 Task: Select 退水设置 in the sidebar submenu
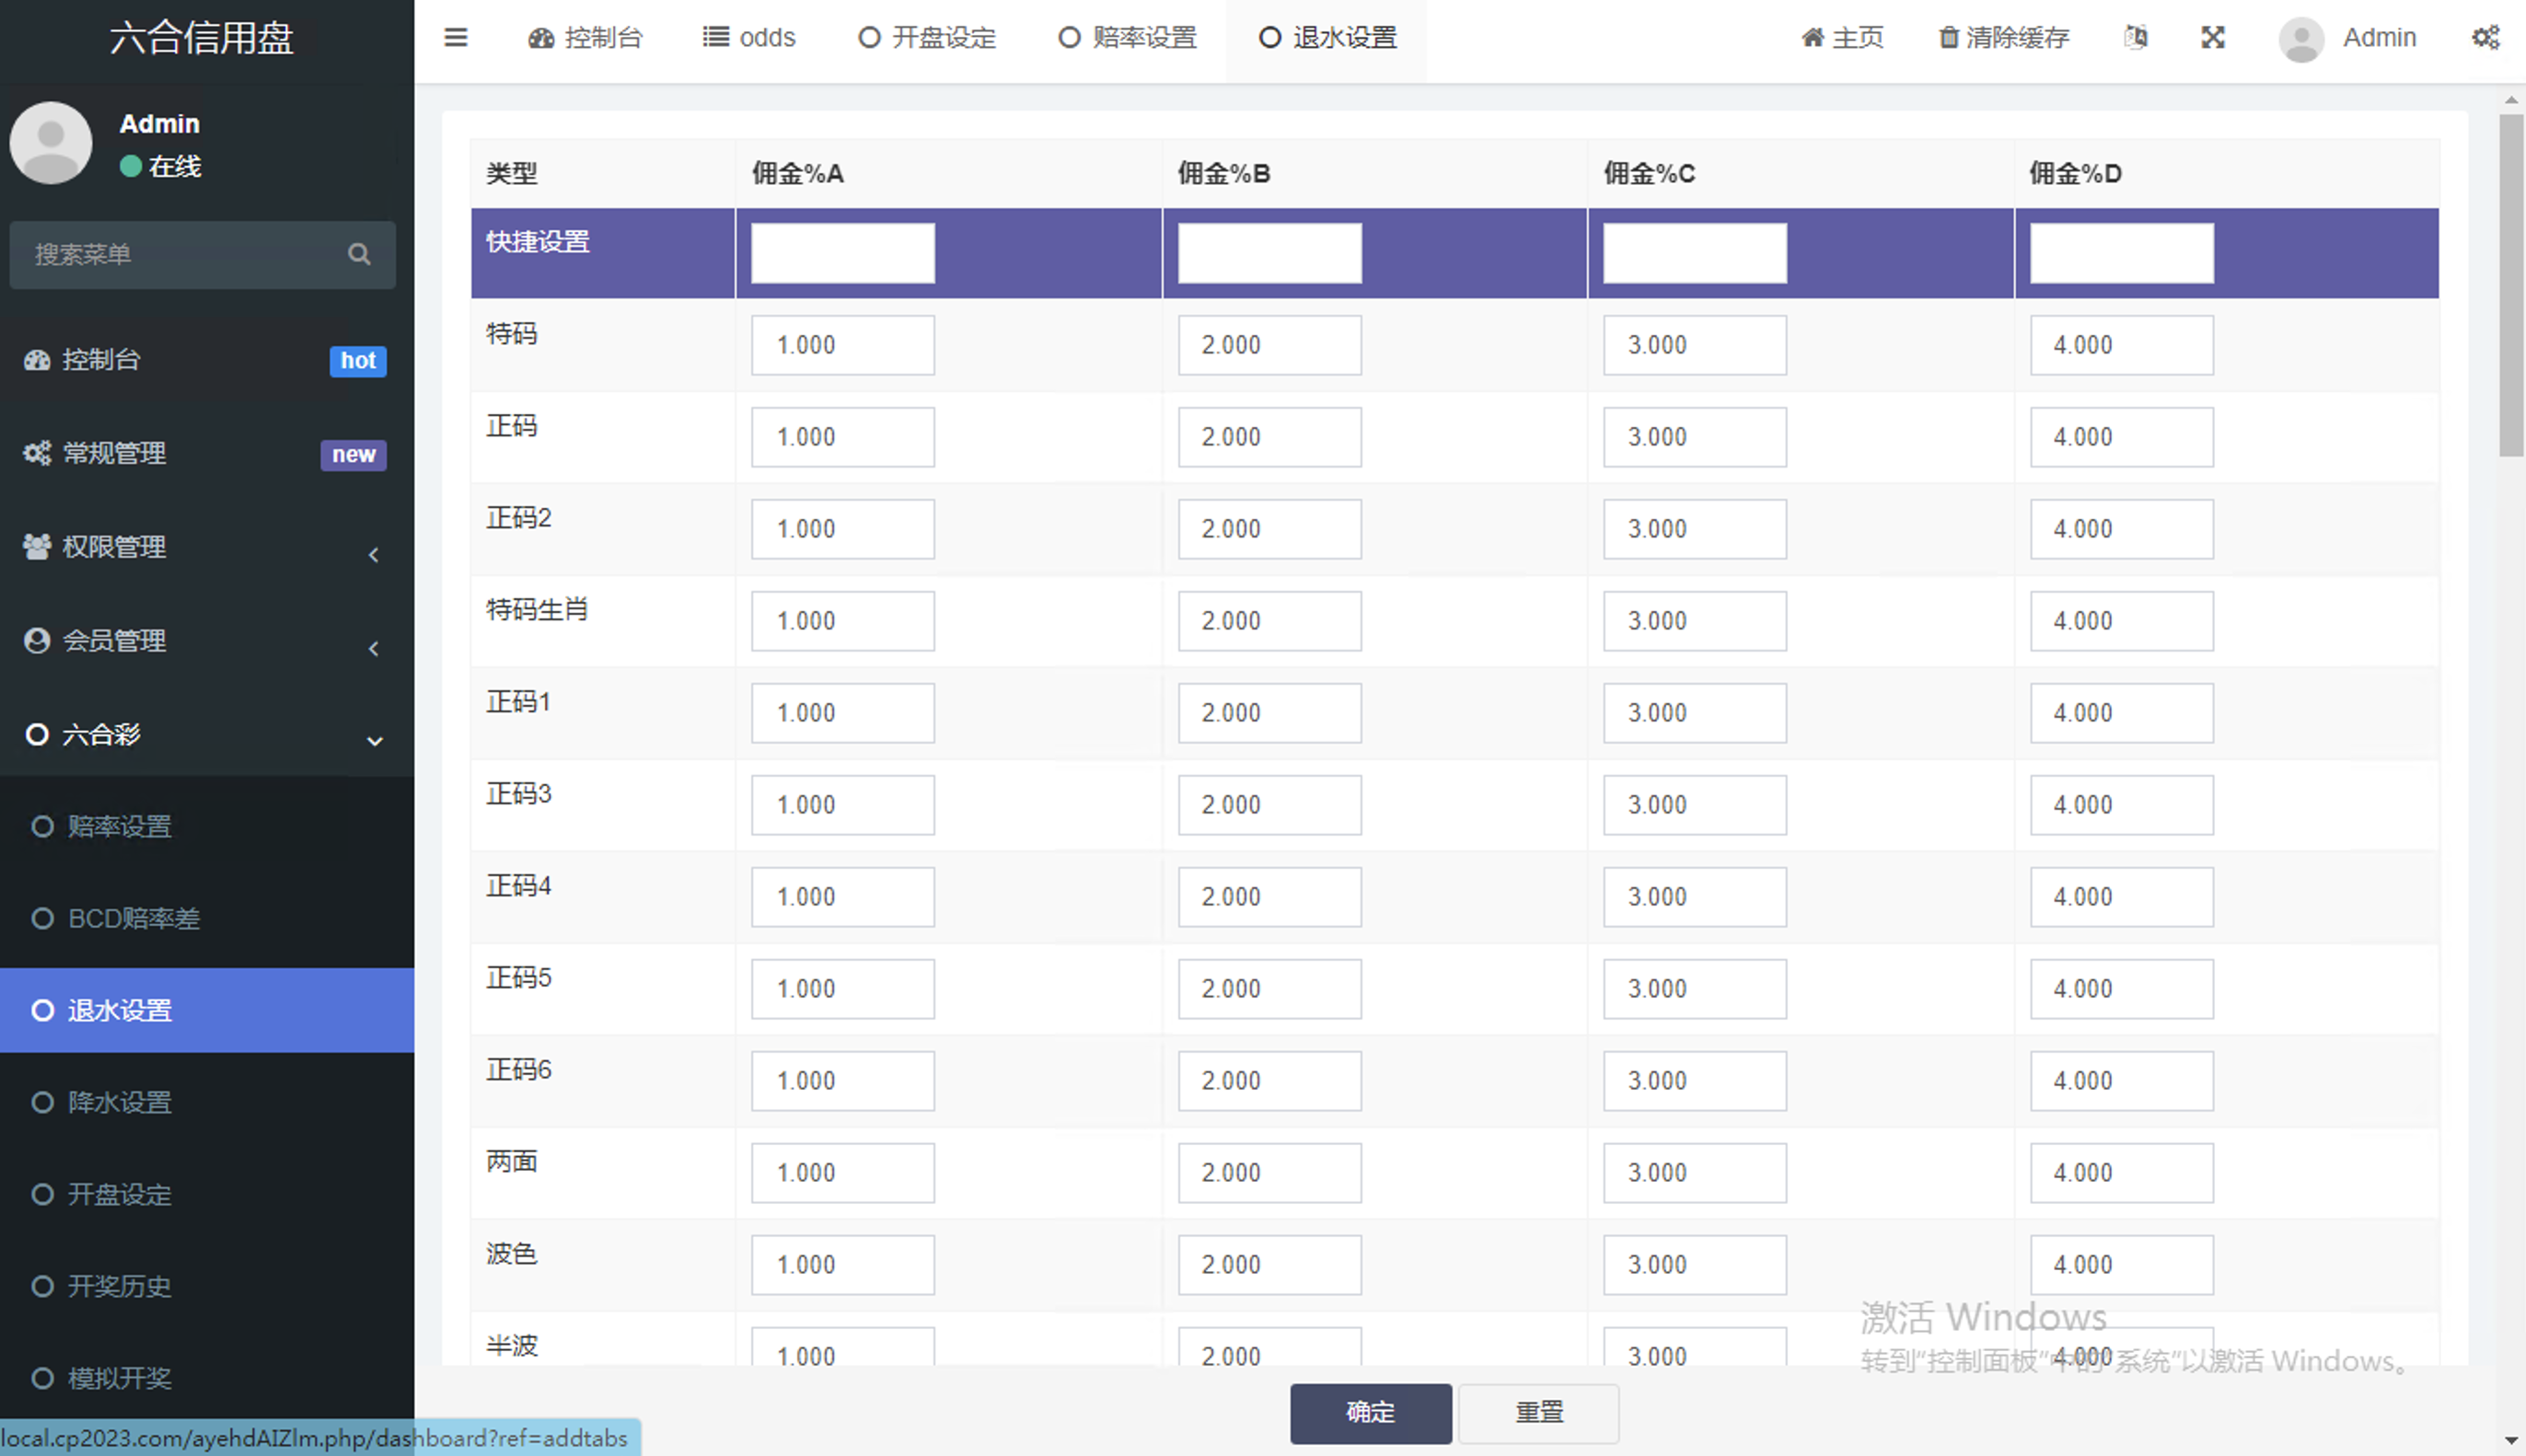pyautogui.click(x=207, y=1011)
